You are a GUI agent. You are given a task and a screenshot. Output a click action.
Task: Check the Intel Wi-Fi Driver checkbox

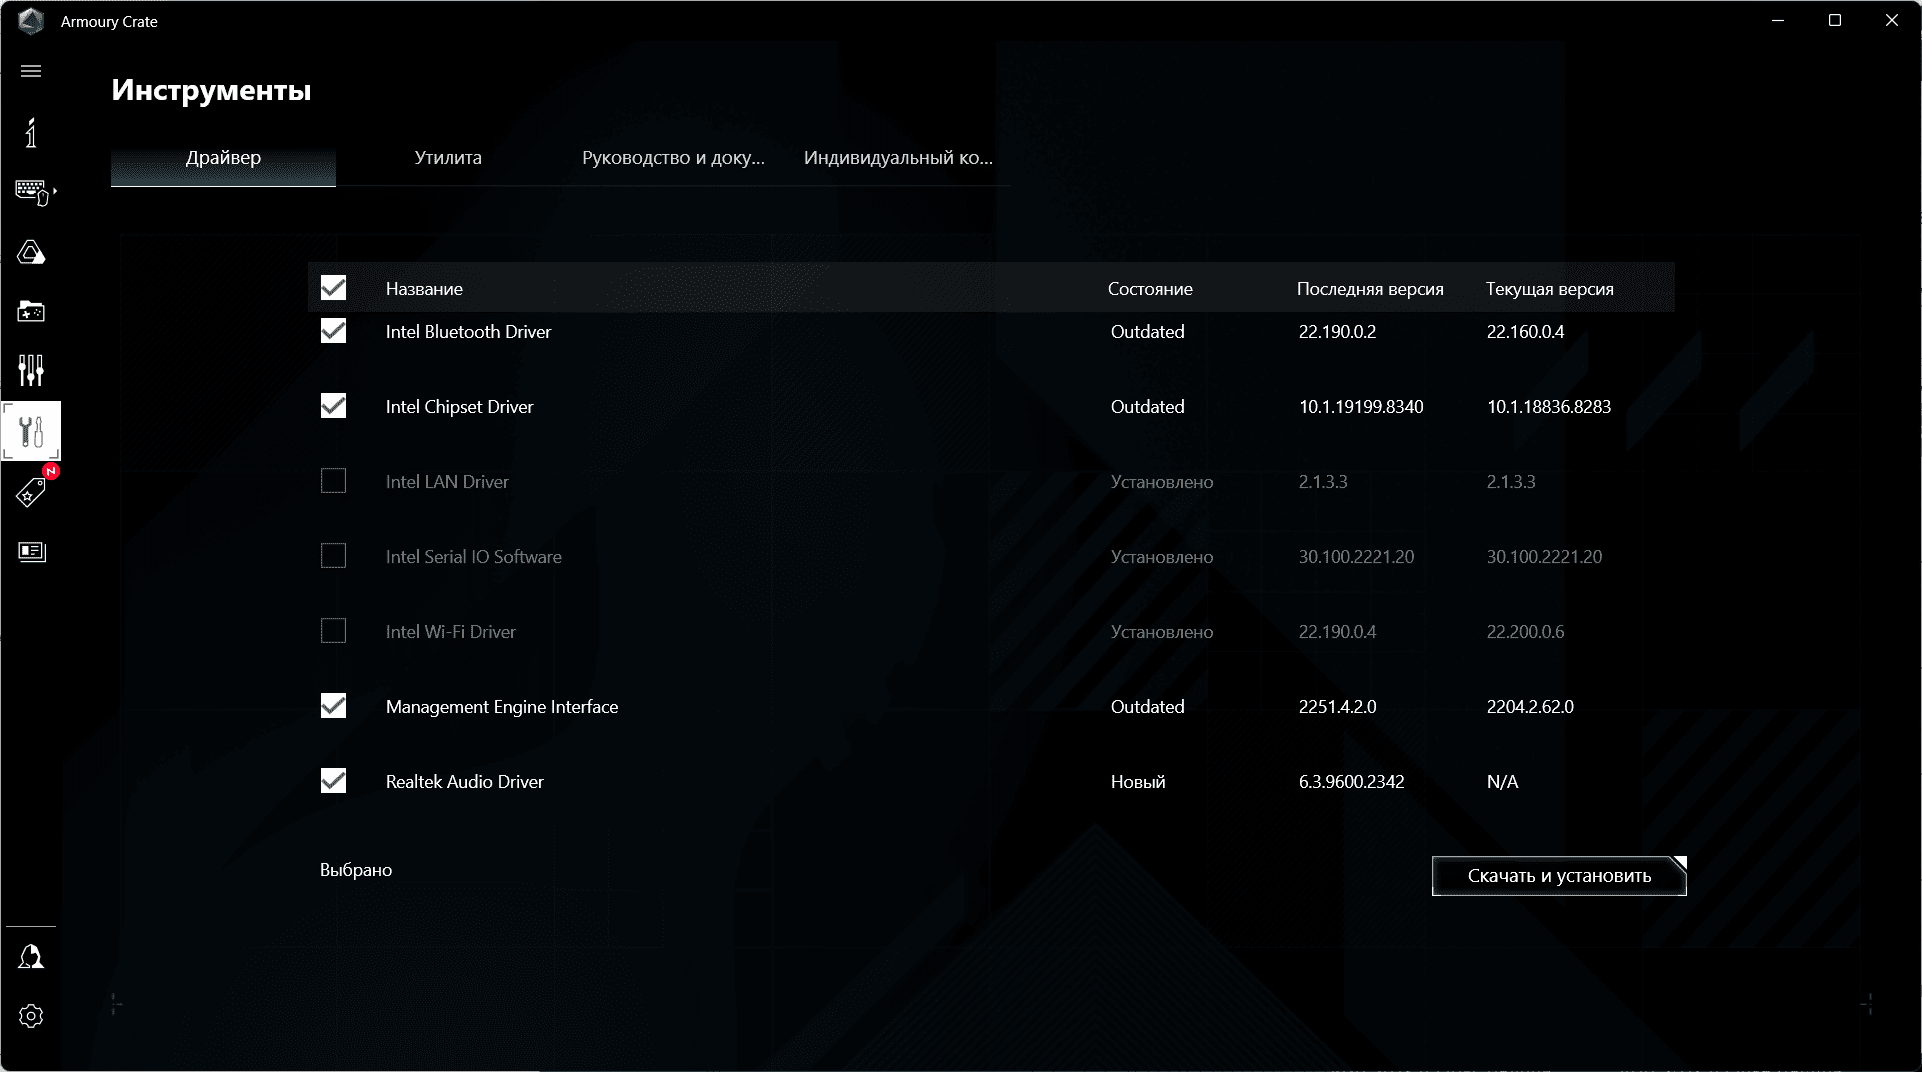point(333,631)
